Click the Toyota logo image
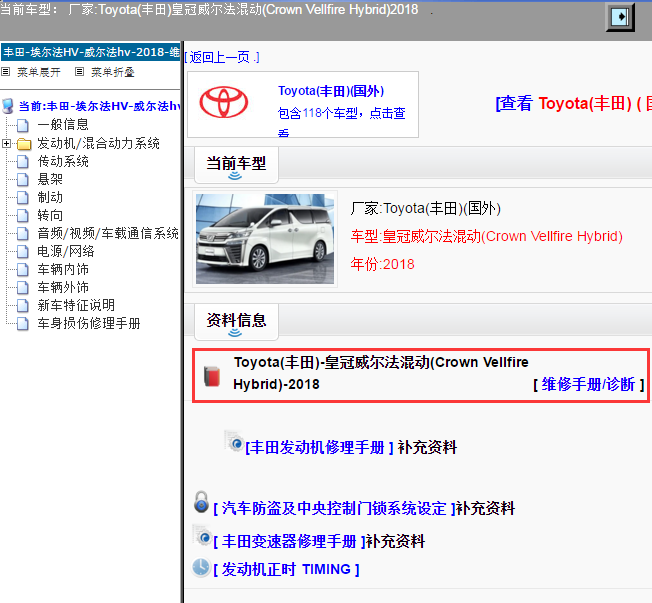 coord(224,102)
